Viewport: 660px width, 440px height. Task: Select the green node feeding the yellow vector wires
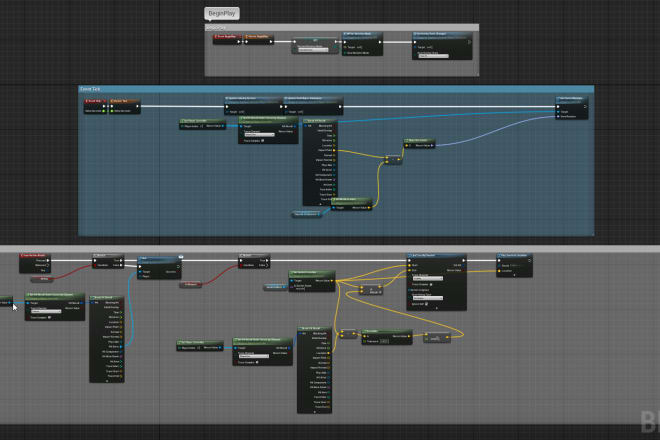312,282
